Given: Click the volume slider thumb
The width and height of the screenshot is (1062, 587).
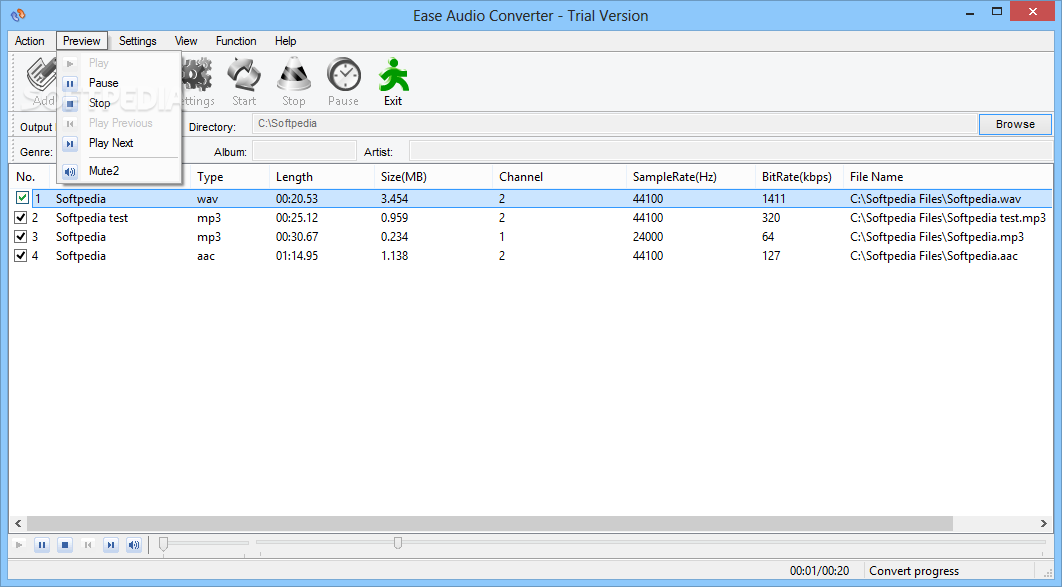Looking at the screenshot, I should [163, 544].
